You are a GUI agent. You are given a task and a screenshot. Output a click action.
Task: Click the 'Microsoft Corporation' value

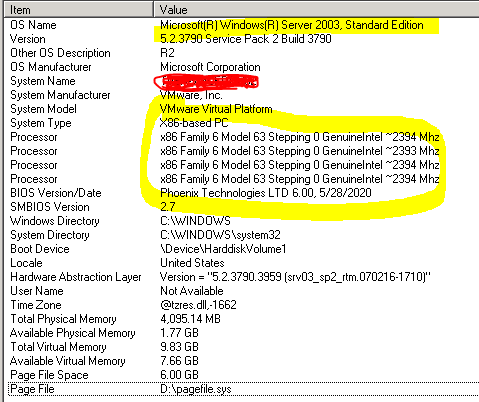click(x=210, y=67)
